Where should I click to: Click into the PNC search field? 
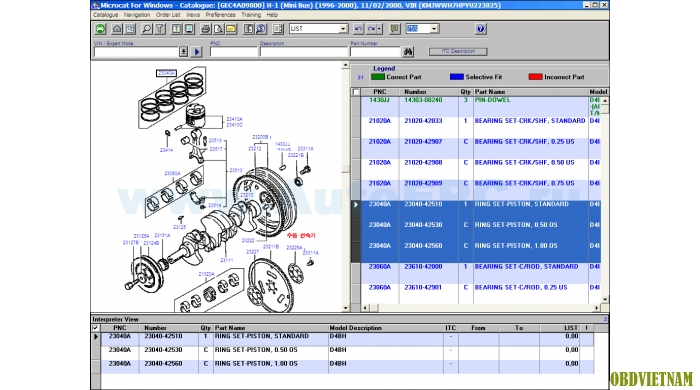[233, 52]
